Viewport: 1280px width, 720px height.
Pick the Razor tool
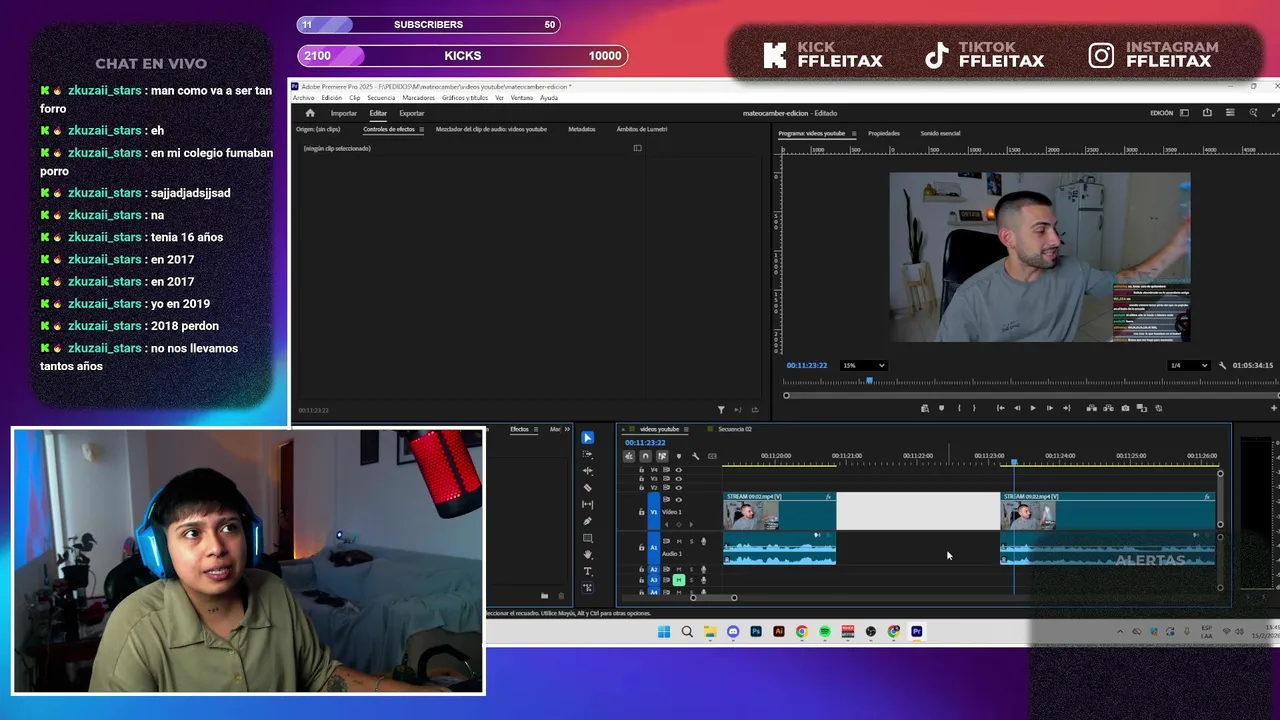[587, 488]
